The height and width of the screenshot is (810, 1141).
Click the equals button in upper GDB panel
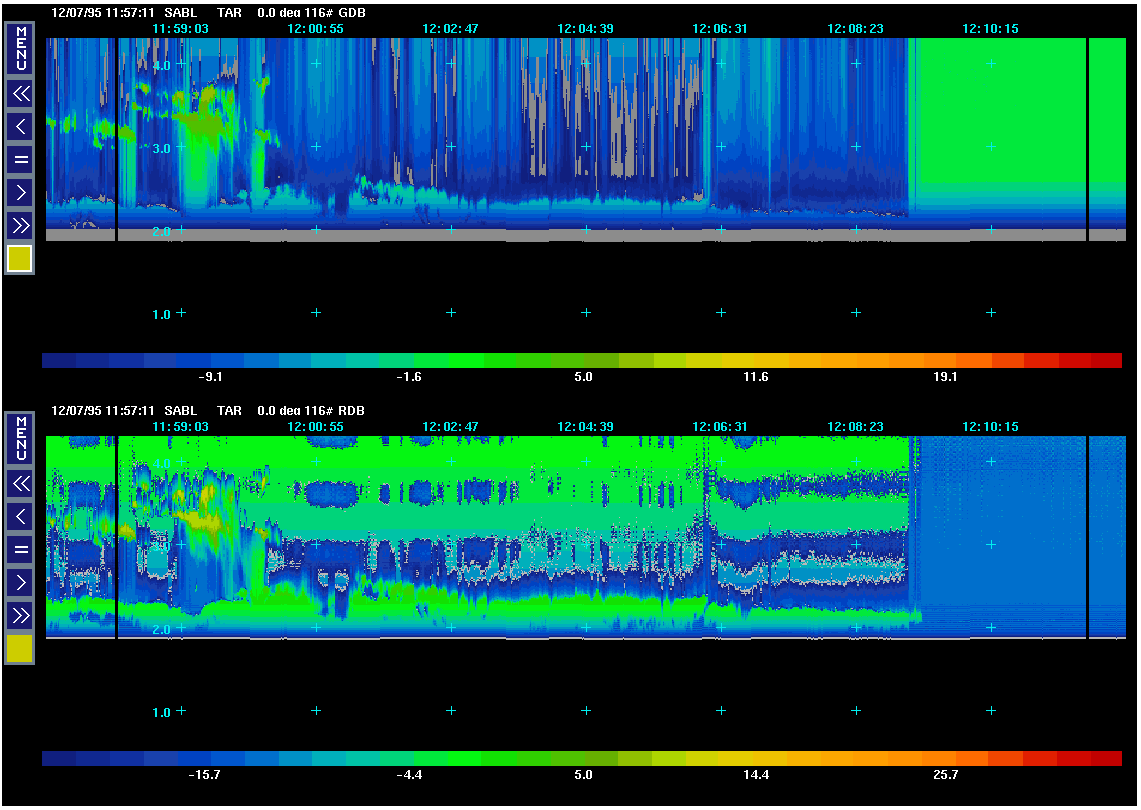tap(20, 159)
